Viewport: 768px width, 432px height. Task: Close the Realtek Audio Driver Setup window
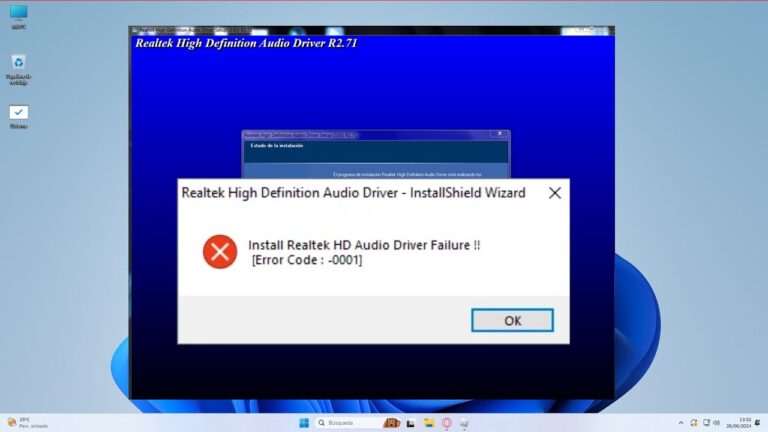(x=497, y=134)
